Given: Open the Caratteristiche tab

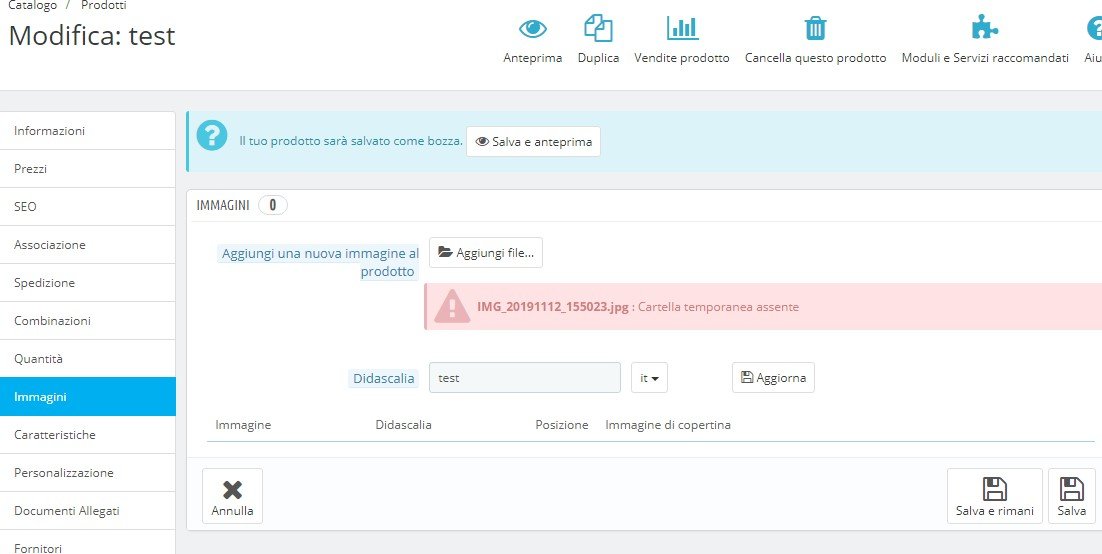Looking at the screenshot, I should point(87,434).
